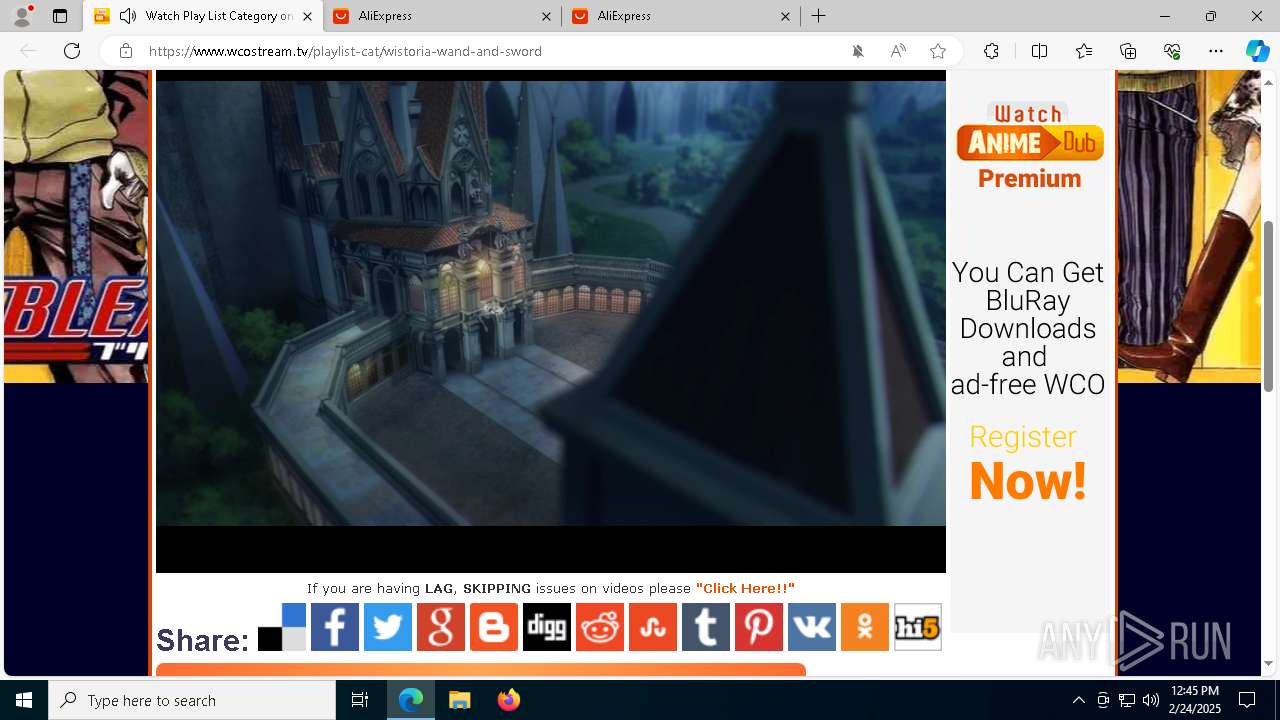The width and height of the screenshot is (1280, 720).
Task: Open Edge Settings and more menu
Action: pyautogui.click(x=1216, y=51)
